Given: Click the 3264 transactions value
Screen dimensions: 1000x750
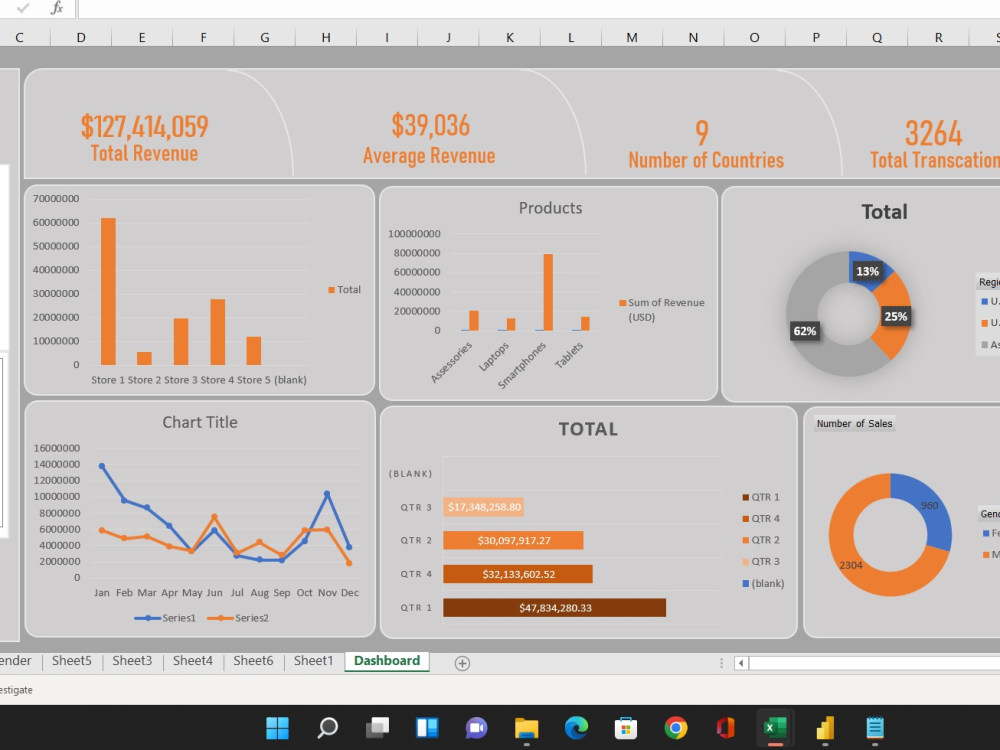Looking at the screenshot, I should [934, 133].
